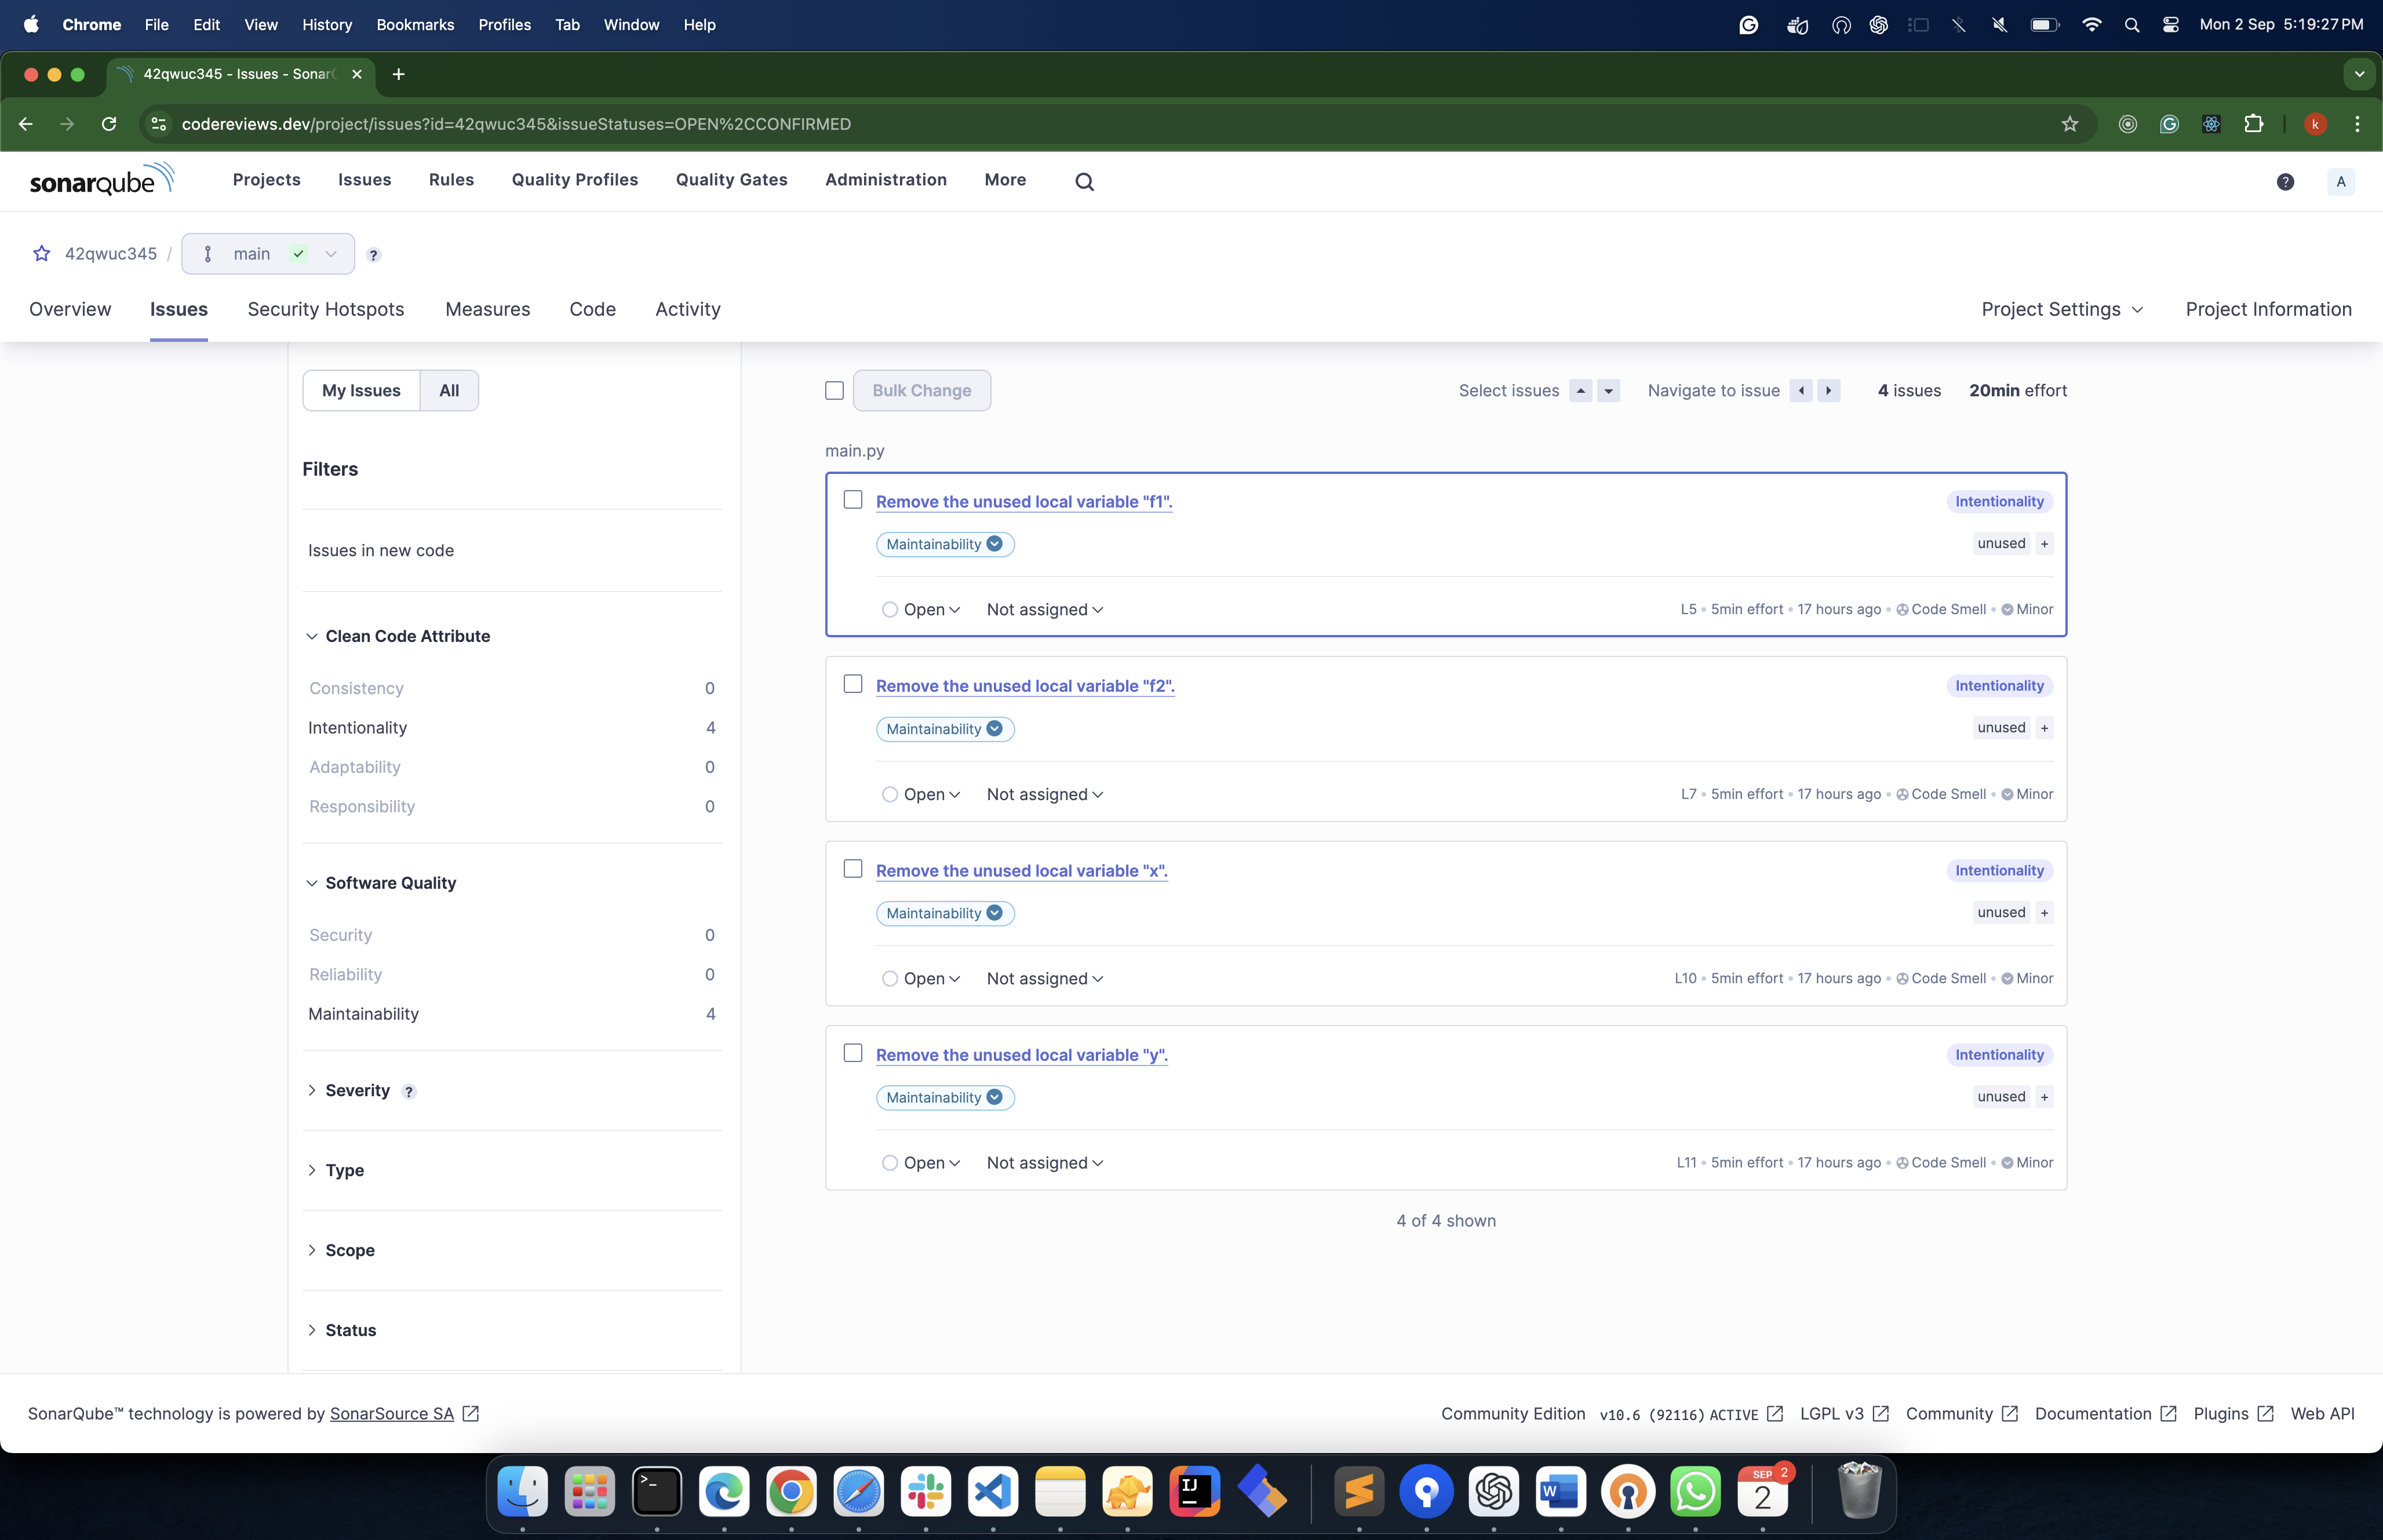This screenshot has width=2383, height=1540.
Task: Open Rules in top navigation
Action: click(x=451, y=180)
